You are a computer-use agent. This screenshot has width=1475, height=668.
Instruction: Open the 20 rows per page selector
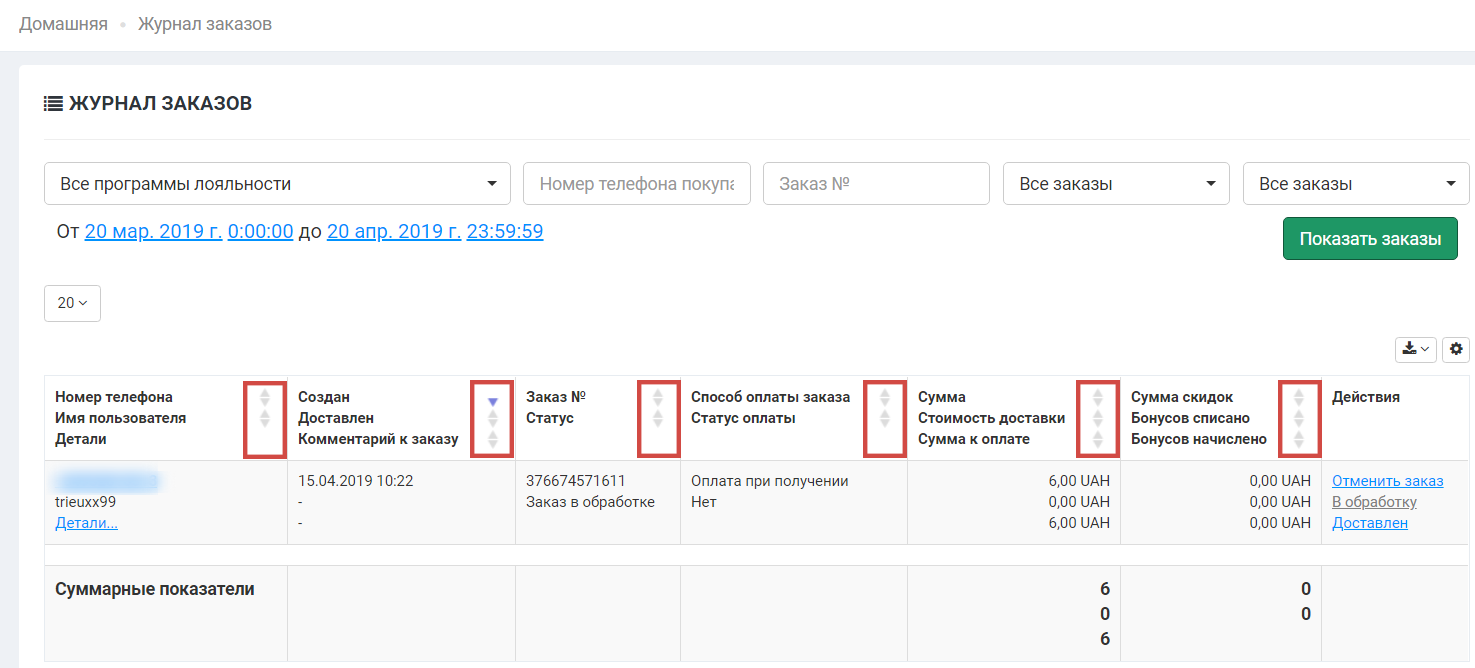tap(72, 303)
